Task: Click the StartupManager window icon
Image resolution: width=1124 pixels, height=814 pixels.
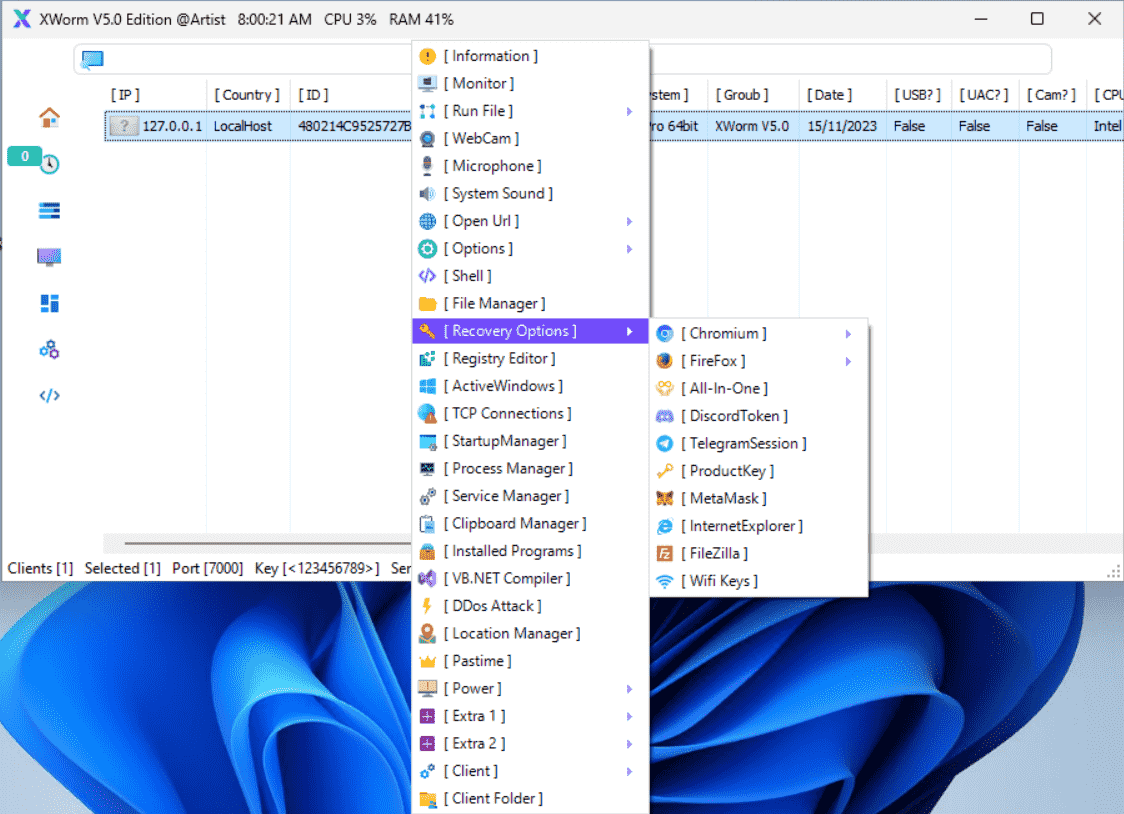Action: pyautogui.click(x=427, y=441)
